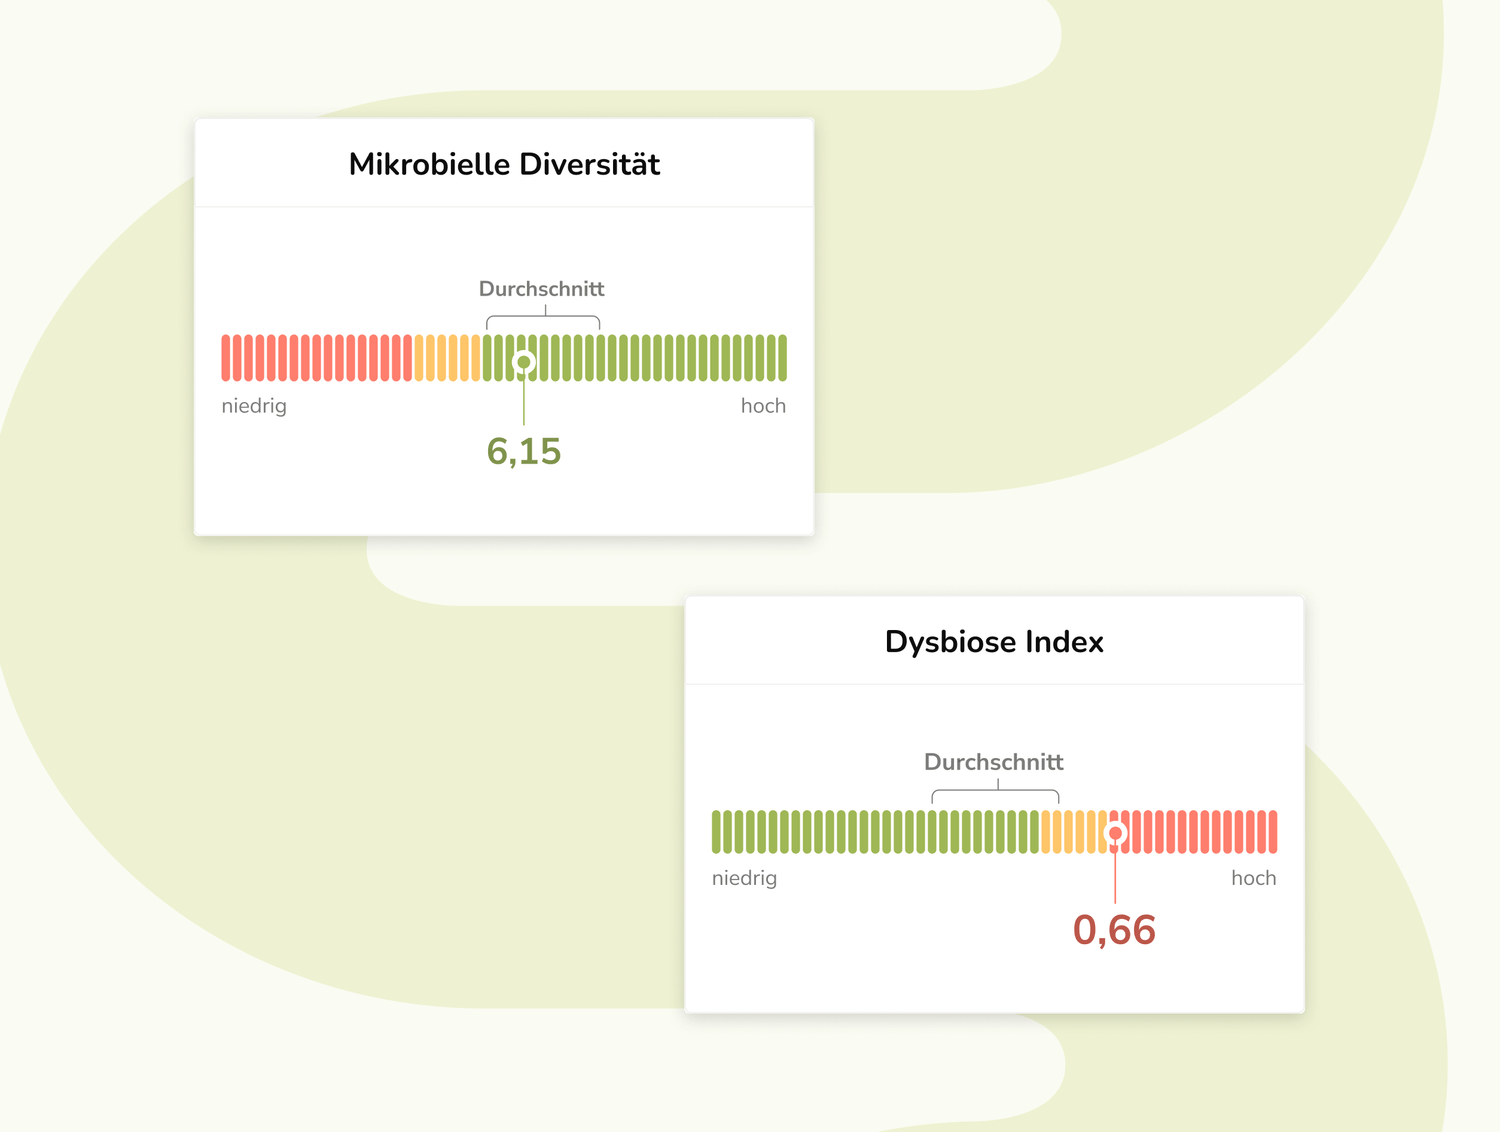The width and height of the screenshot is (1500, 1132).
Task: Click the Dysbiose Index card title
Action: tap(994, 642)
